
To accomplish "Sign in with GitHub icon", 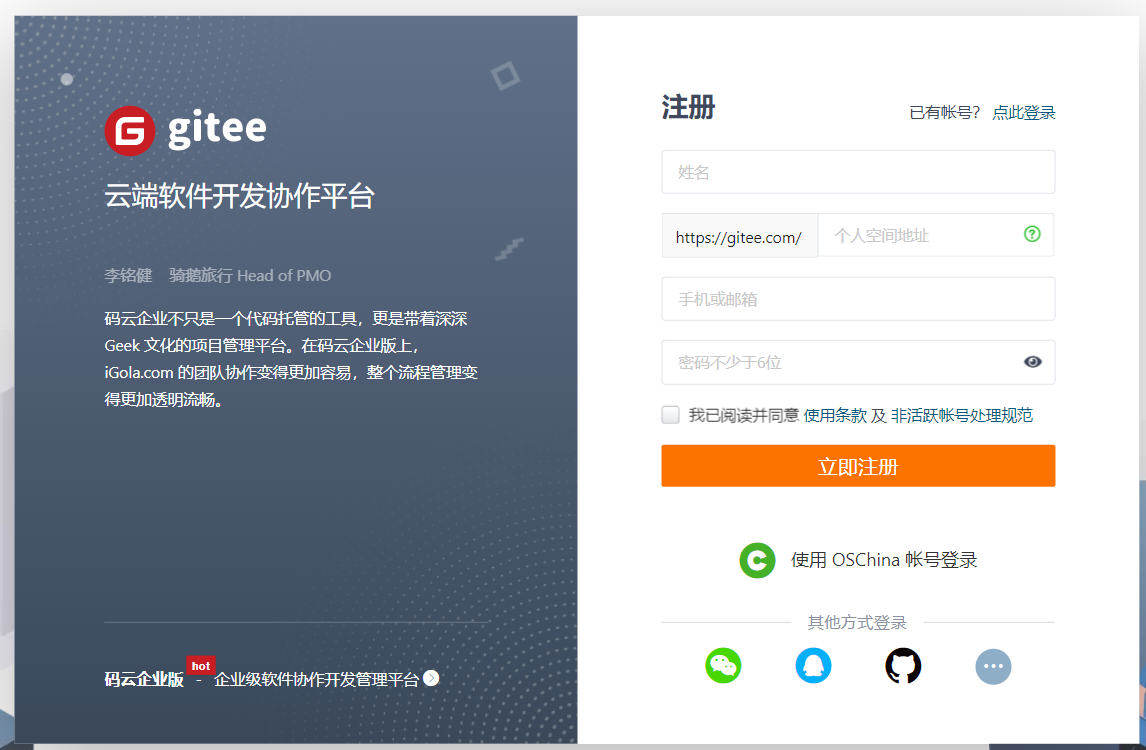I will [903, 666].
